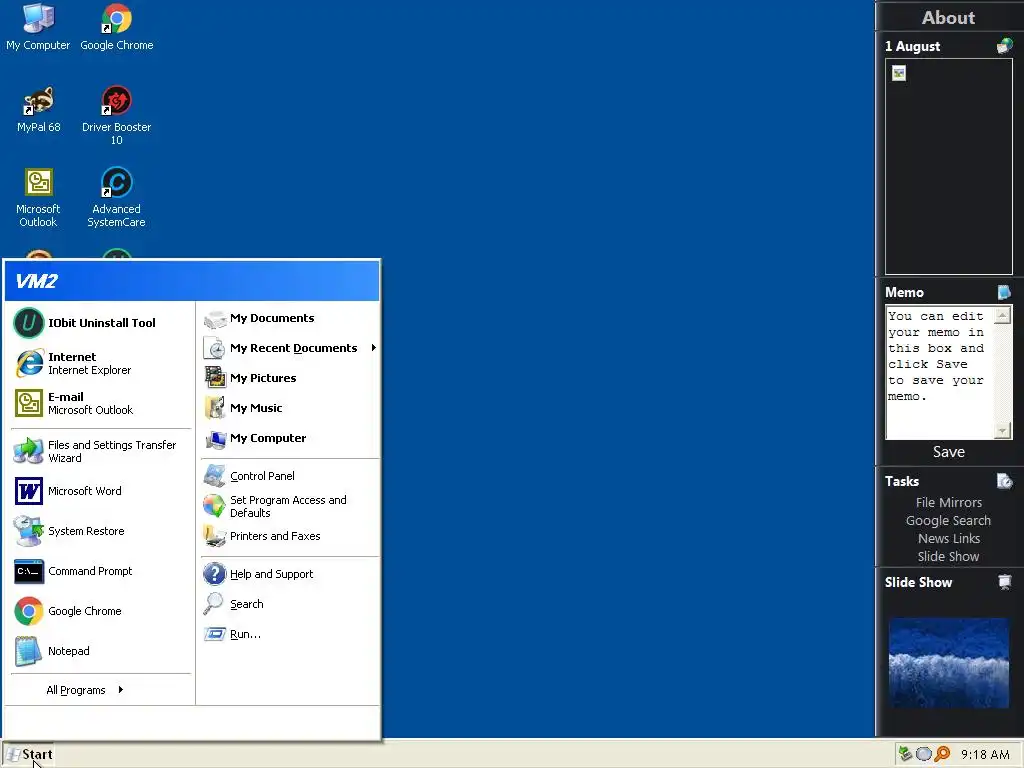
Task: Start Files and Settings Transfer Wizard
Action: pyautogui.click(x=101, y=451)
